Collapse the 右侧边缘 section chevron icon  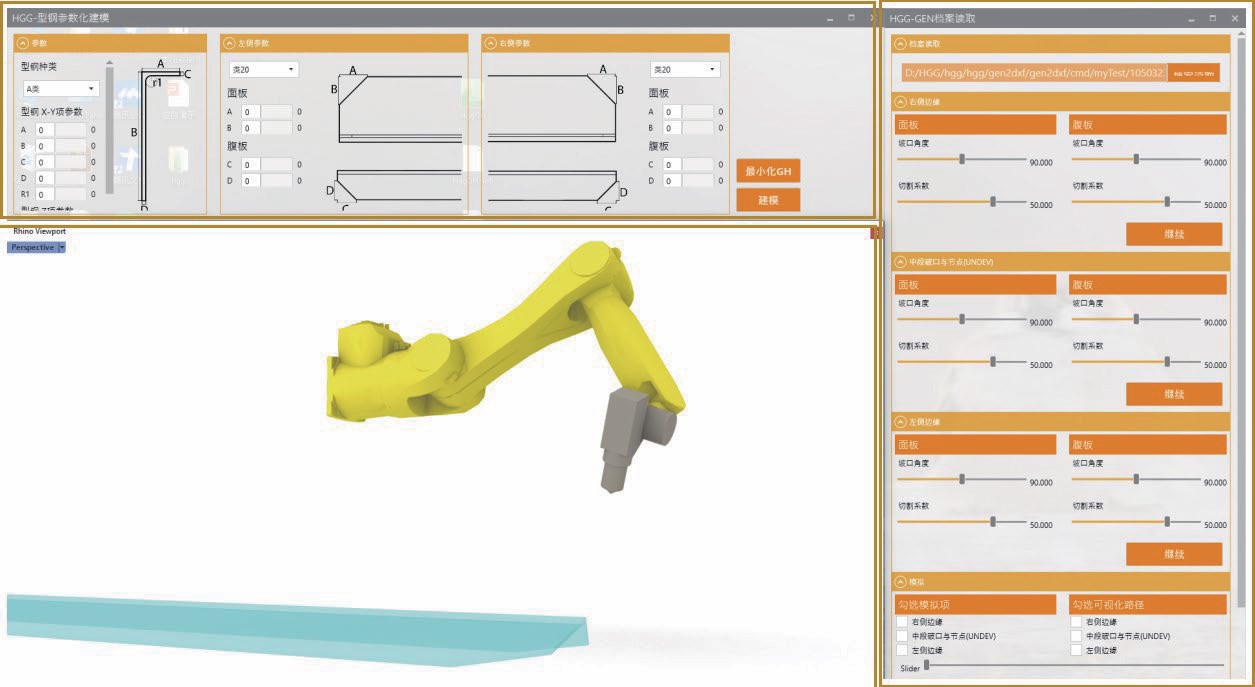(x=900, y=102)
